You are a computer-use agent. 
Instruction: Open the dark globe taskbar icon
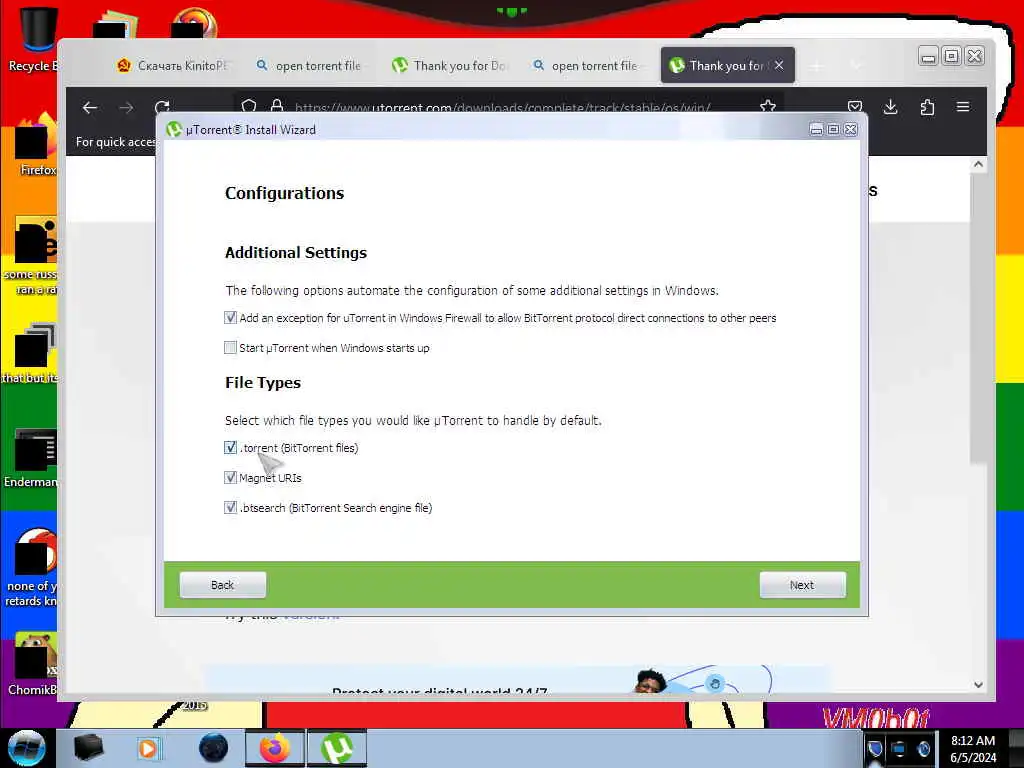tap(213, 748)
